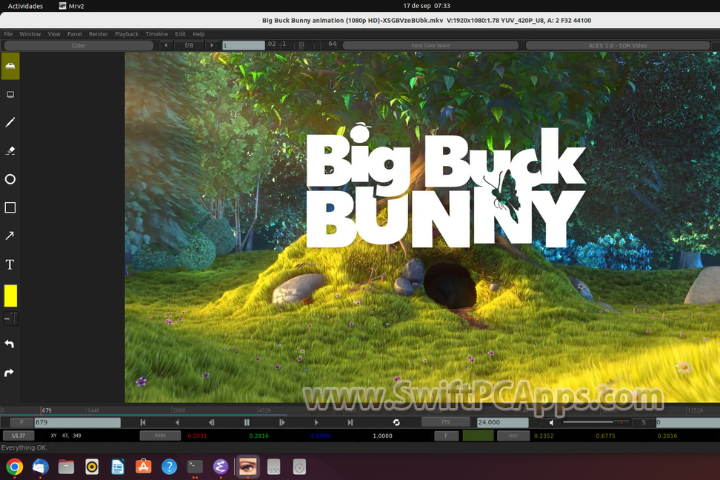Open the yellow pen color swatch

(x=11, y=295)
